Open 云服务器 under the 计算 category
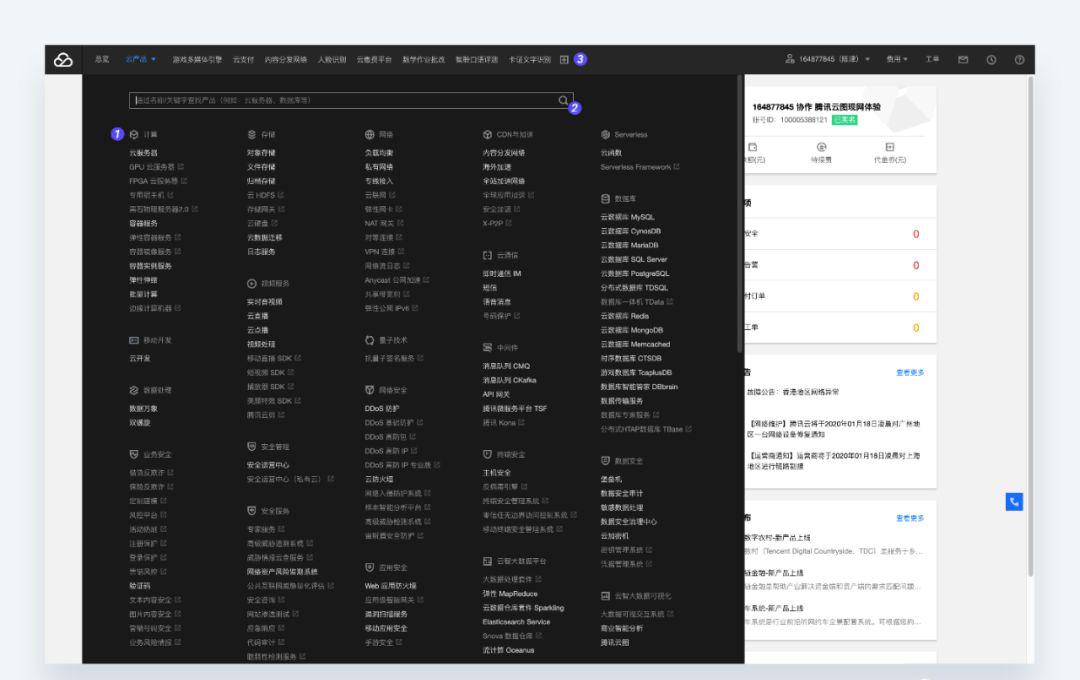The image size is (1080, 680). click(143, 153)
